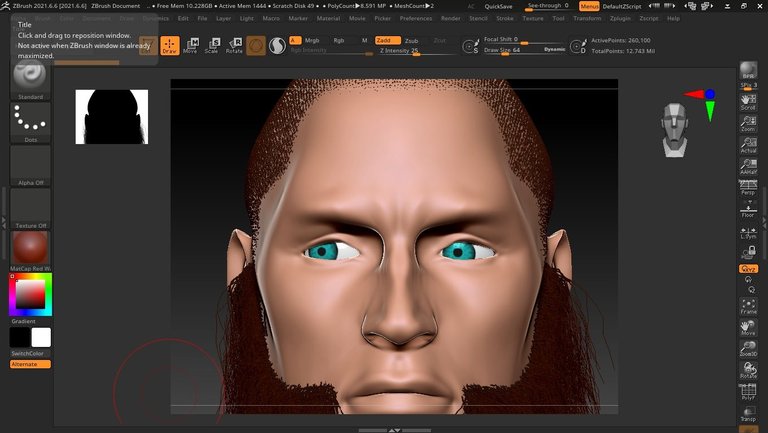Screen dimensions: 768x433
Task: Click the BPR render button
Action: 748,71
